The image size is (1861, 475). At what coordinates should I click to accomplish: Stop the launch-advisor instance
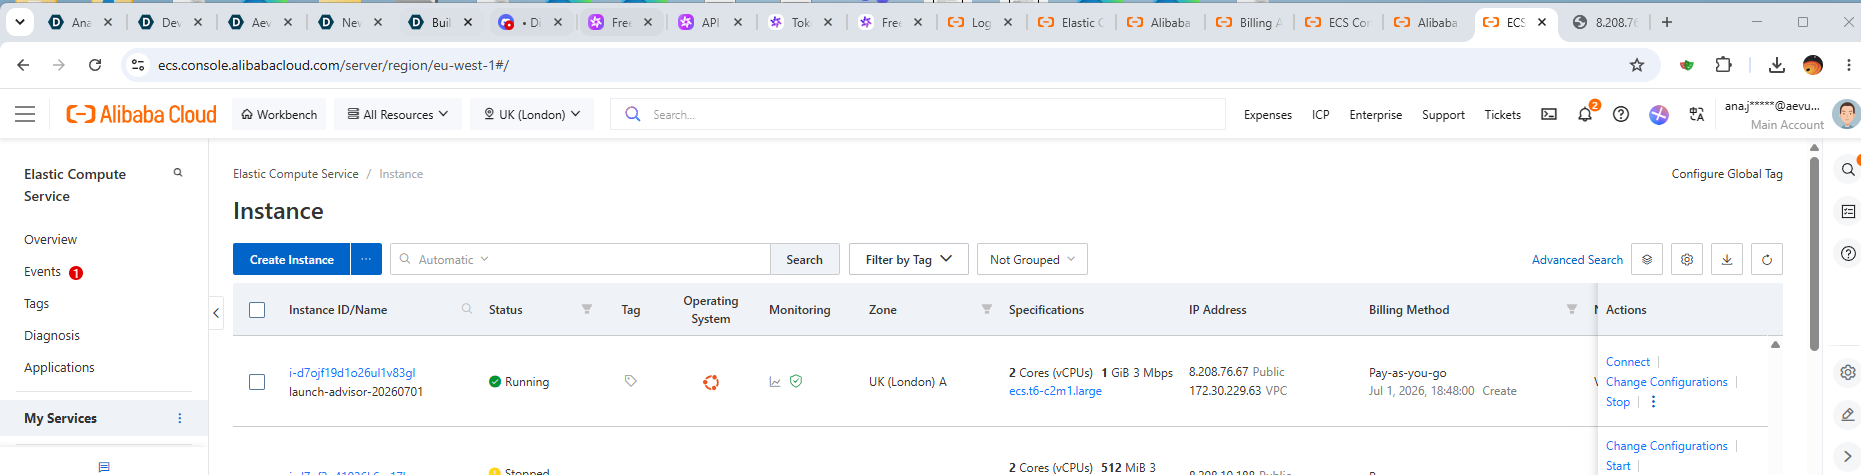click(1618, 402)
